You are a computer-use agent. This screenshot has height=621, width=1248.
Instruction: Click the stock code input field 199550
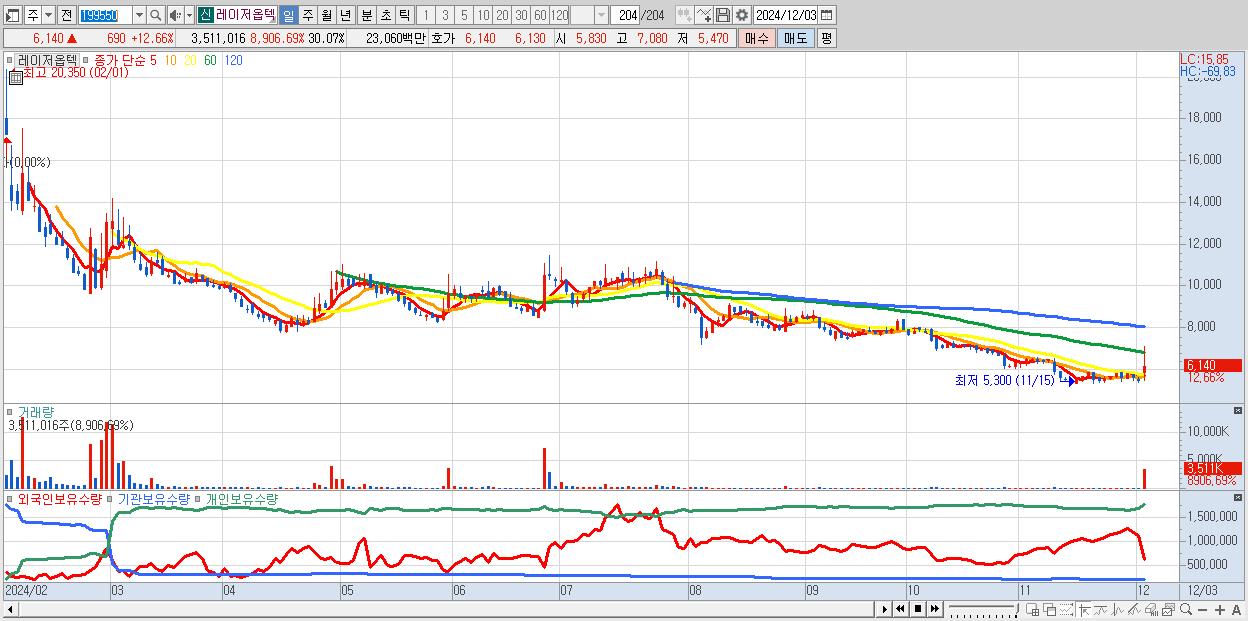[105, 15]
